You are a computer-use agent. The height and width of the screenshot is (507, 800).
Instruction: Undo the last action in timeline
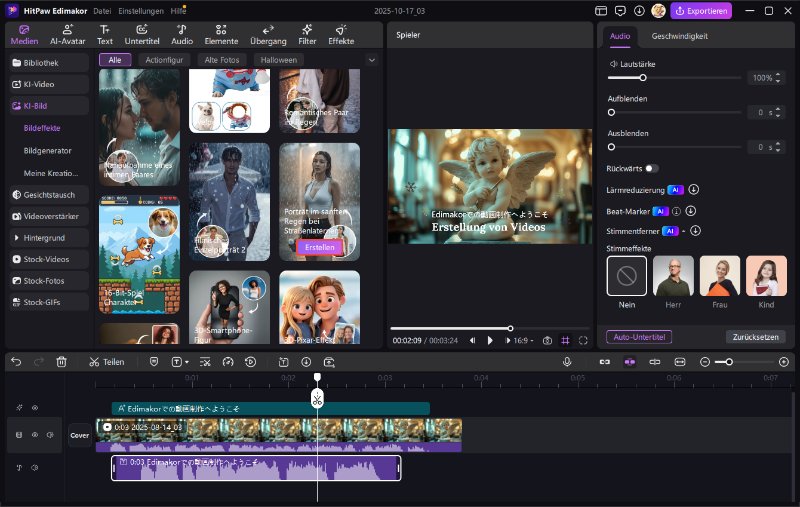16,361
